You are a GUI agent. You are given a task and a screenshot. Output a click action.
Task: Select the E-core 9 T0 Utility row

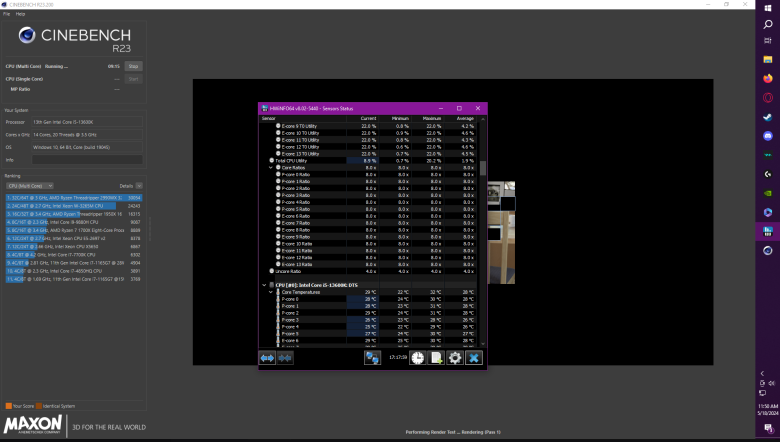click(368, 126)
